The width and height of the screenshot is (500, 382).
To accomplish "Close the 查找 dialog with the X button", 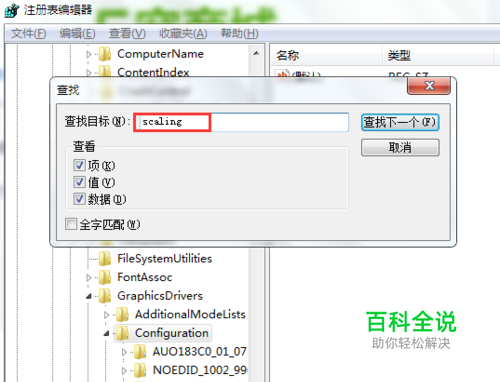I will coord(429,86).
